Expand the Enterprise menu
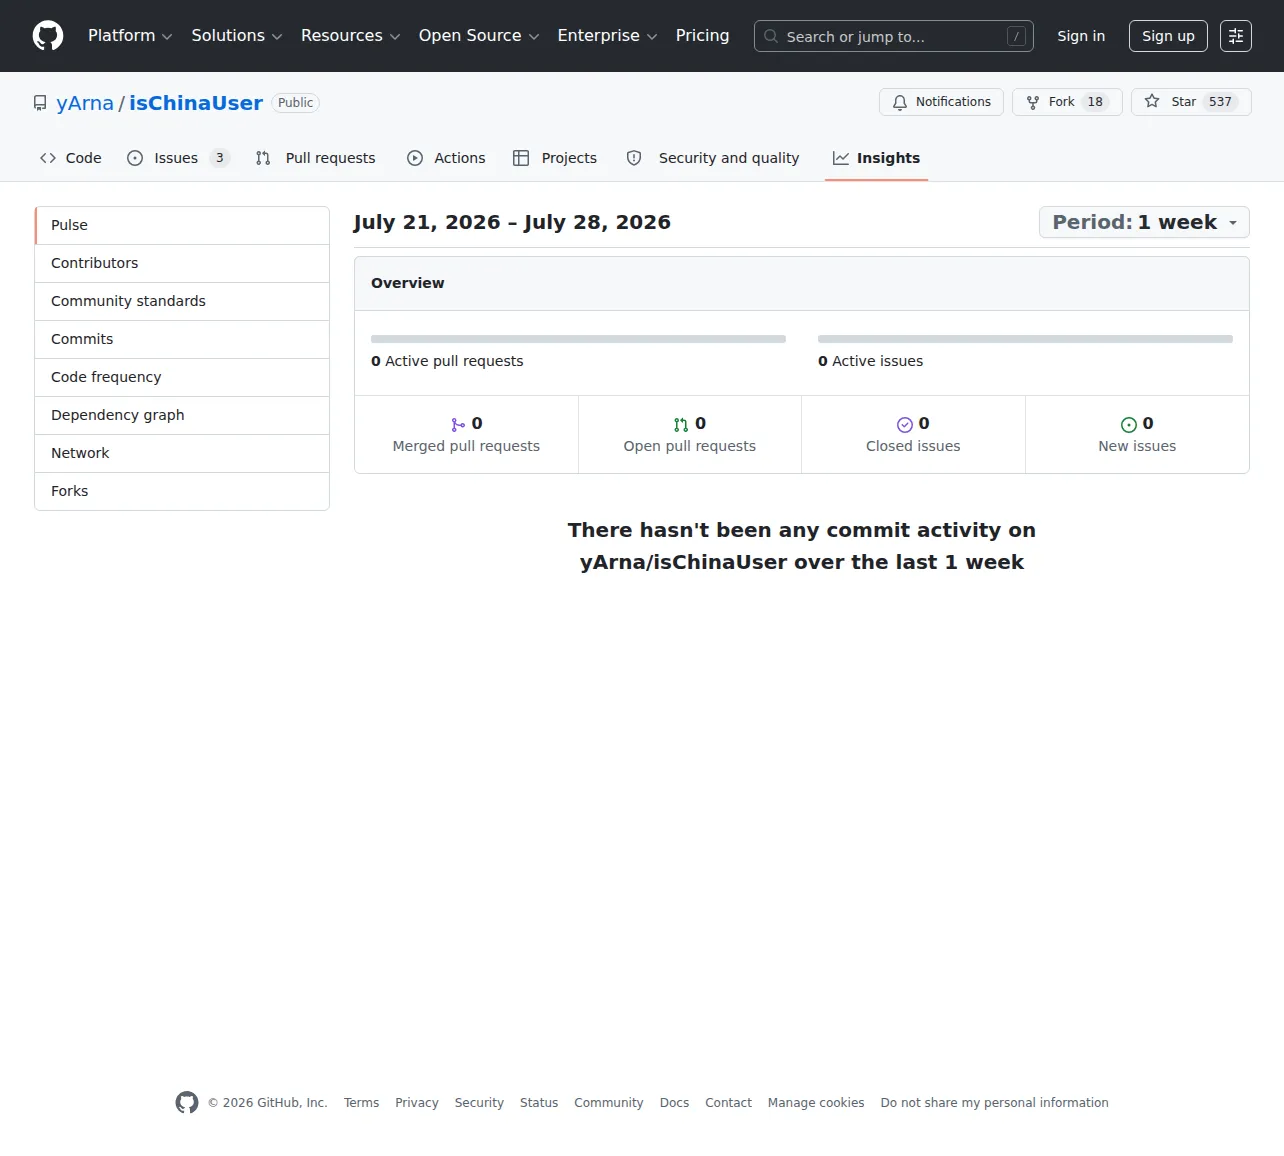This screenshot has width=1284, height=1156. pos(608,36)
